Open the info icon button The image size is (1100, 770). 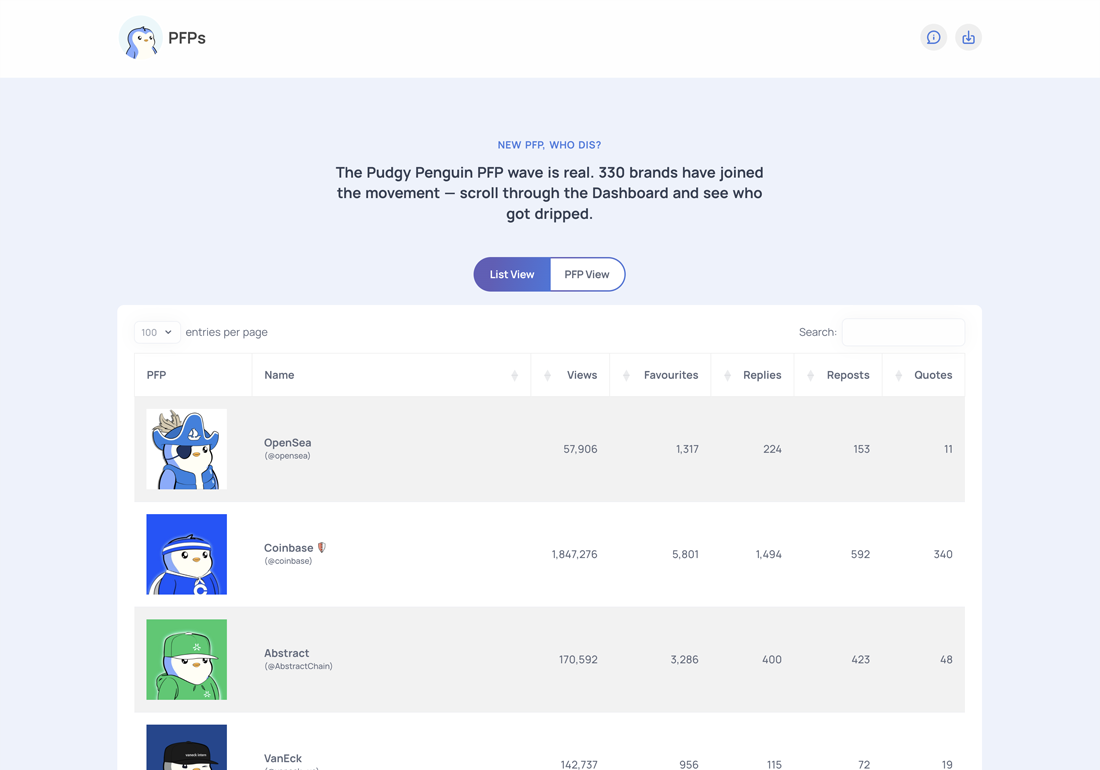point(933,38)
